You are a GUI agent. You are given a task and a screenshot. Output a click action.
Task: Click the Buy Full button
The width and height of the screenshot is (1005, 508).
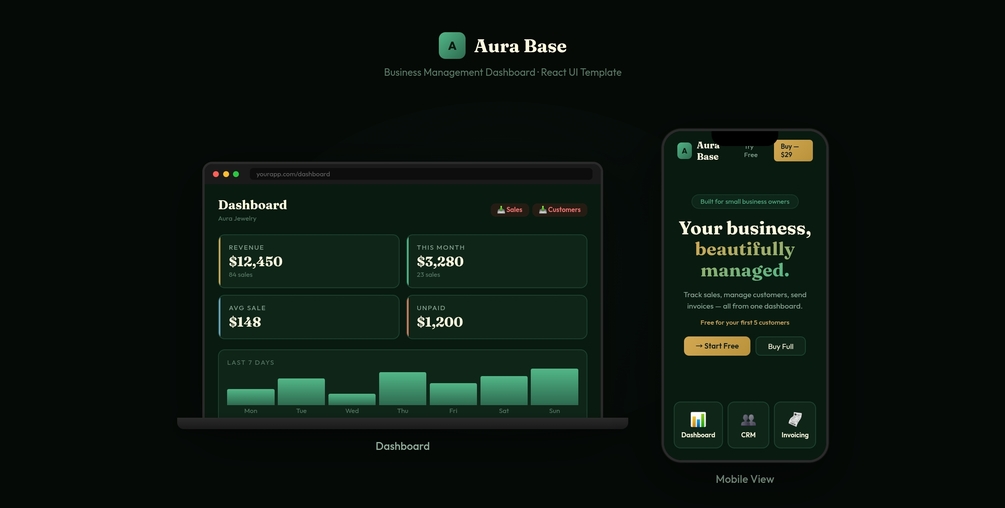point(781,346)
